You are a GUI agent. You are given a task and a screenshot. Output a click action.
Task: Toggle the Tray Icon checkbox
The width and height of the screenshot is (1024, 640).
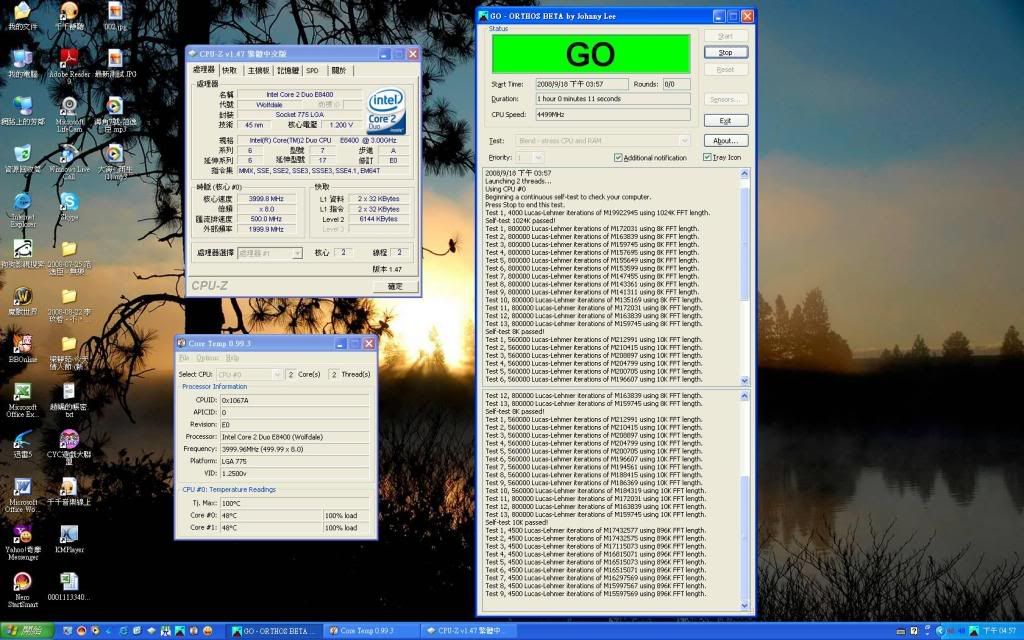[x=706, y=158]
